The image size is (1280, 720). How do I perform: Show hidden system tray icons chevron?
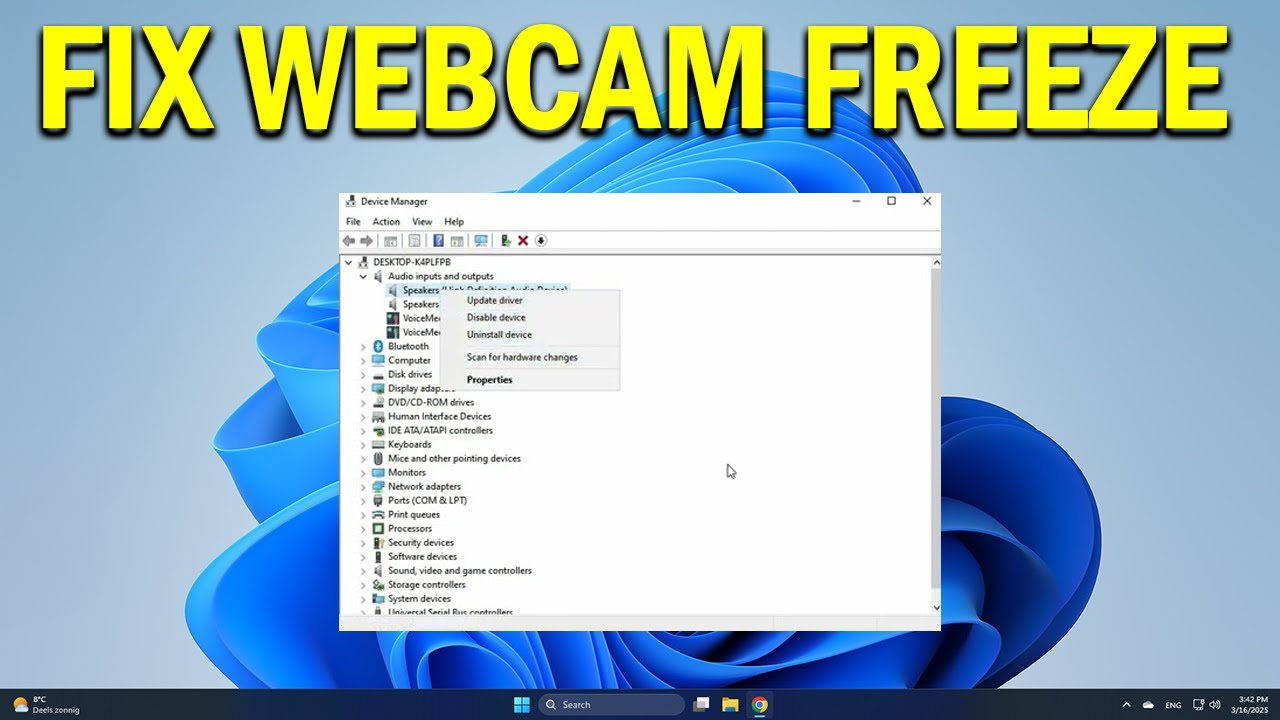pyautogui.click(x=1127, y=705)
